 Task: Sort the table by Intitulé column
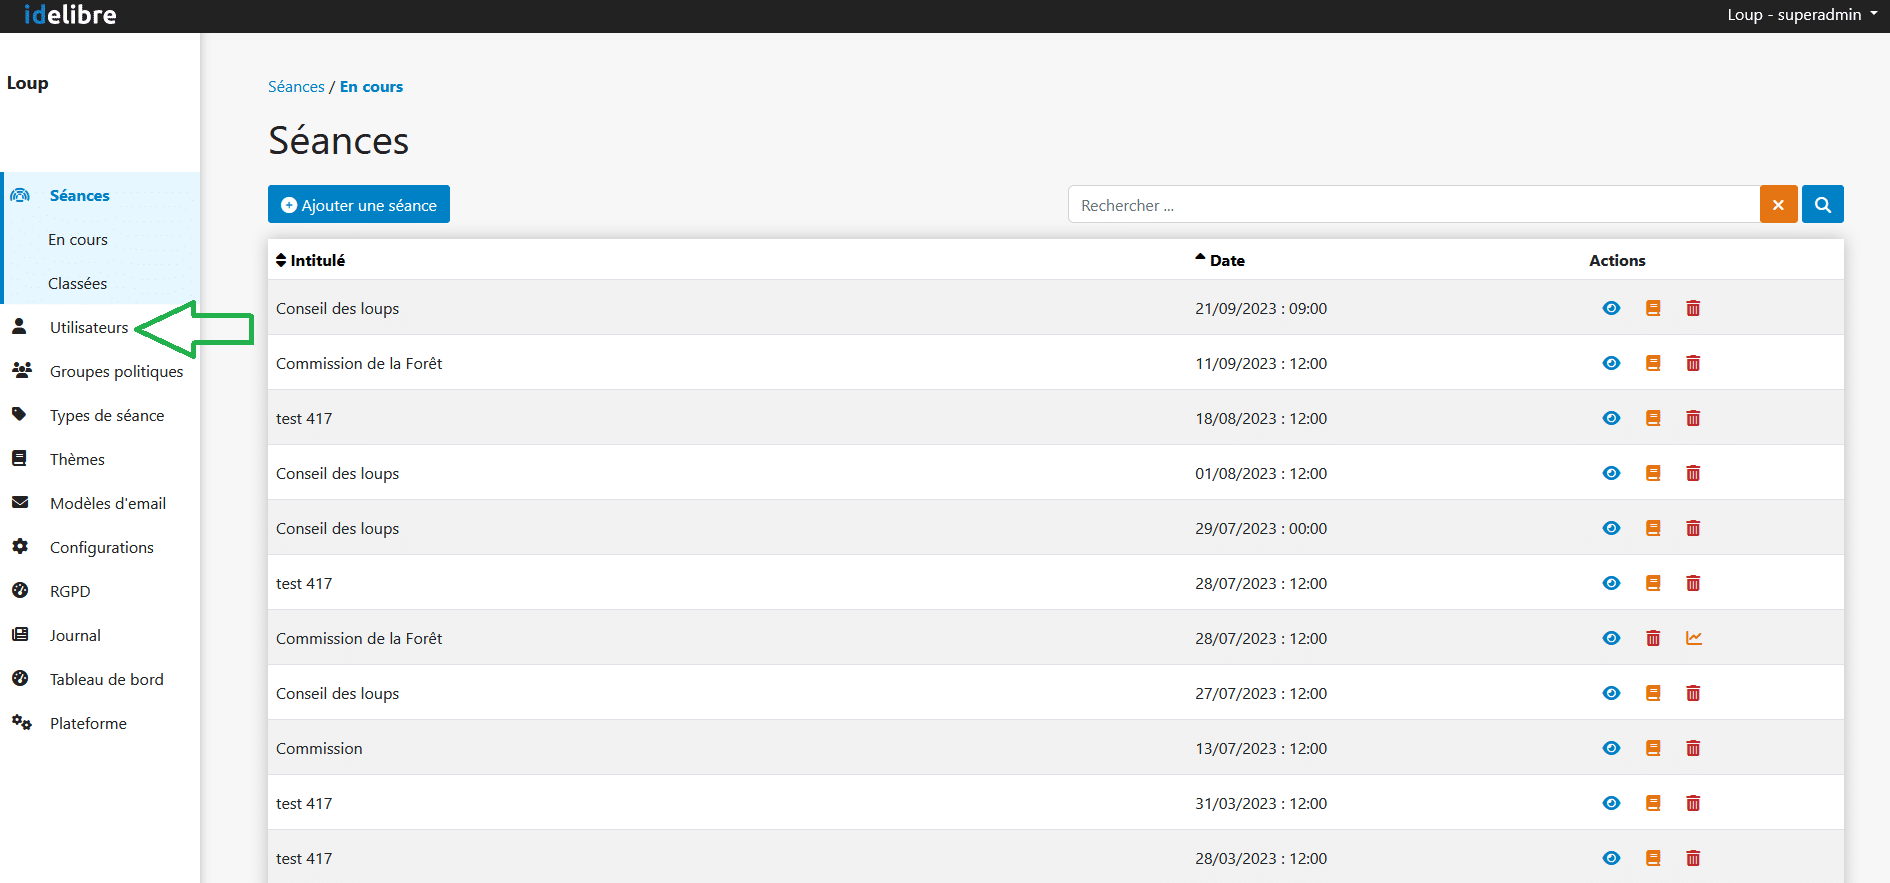coord(310,260)
